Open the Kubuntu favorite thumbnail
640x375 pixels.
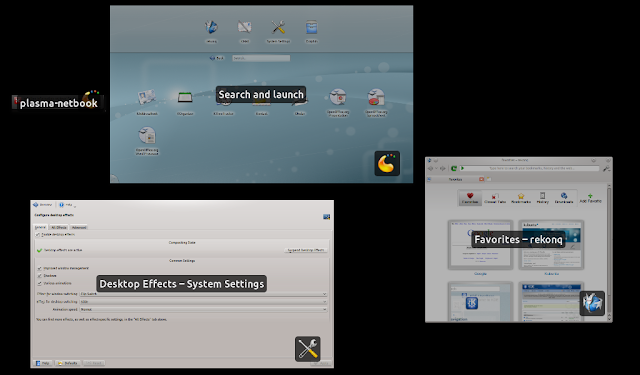point(551,244)
